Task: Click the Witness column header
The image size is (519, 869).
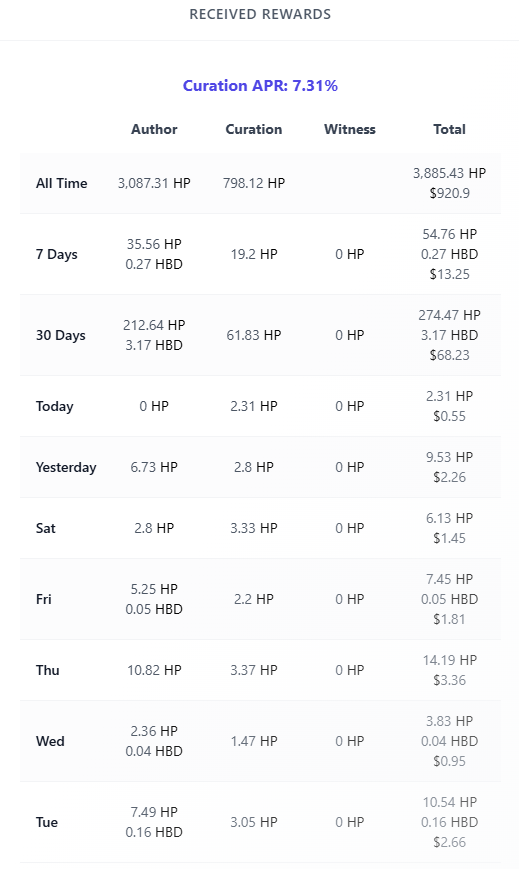Action: (350, 129)
